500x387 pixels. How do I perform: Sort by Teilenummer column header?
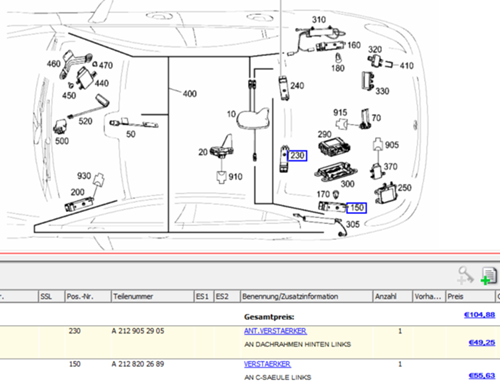(152, 296)
